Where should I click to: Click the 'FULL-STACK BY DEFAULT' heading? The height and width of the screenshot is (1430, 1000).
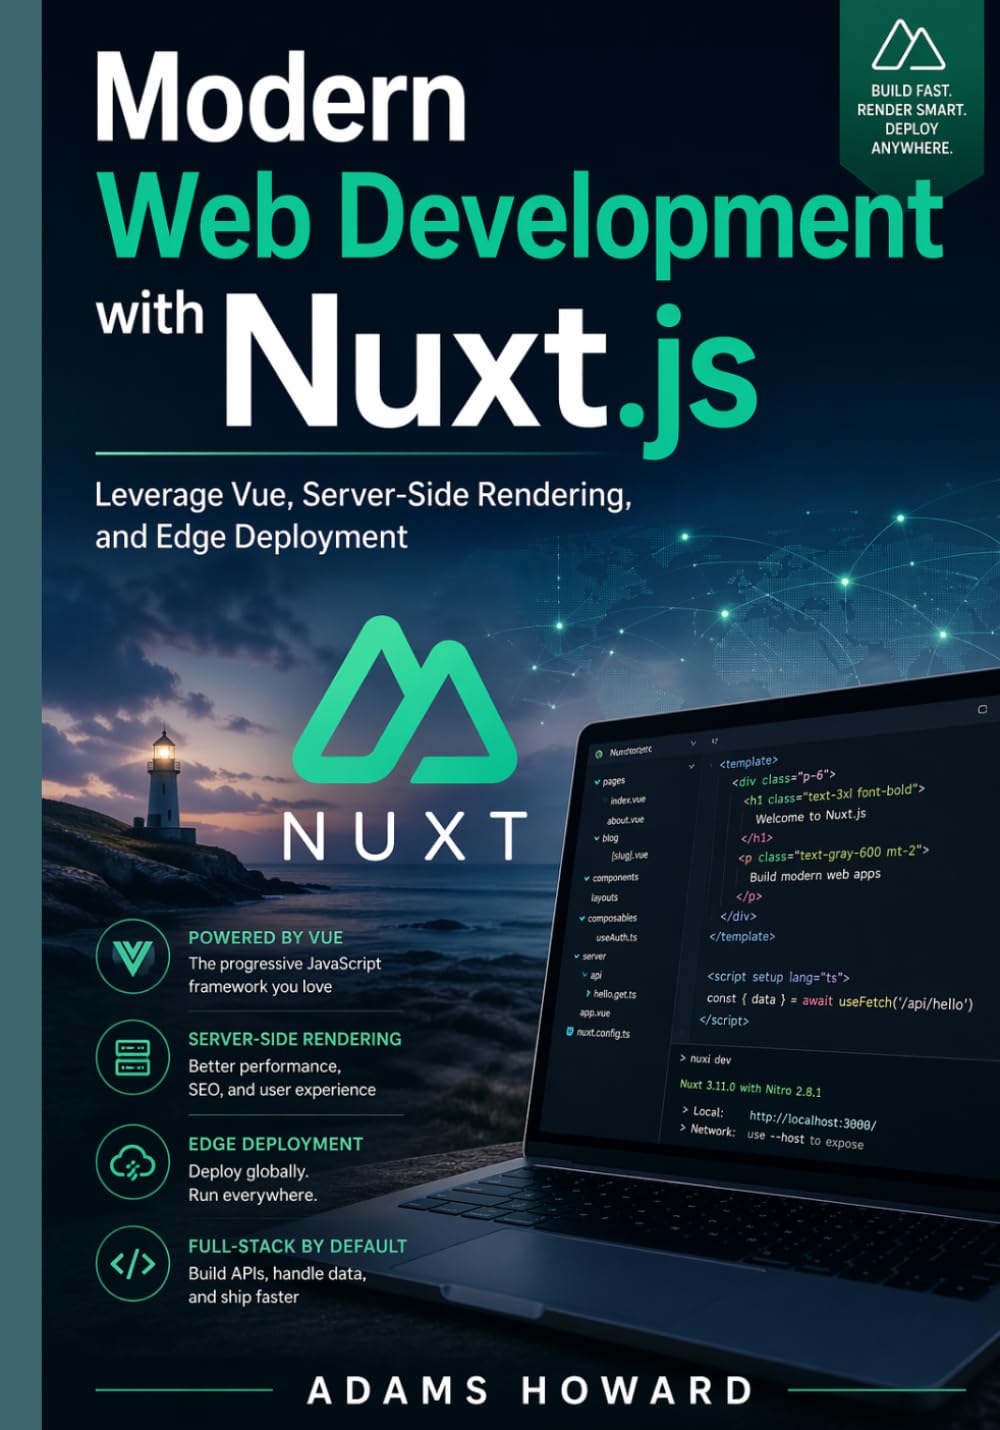point(298,1246)
